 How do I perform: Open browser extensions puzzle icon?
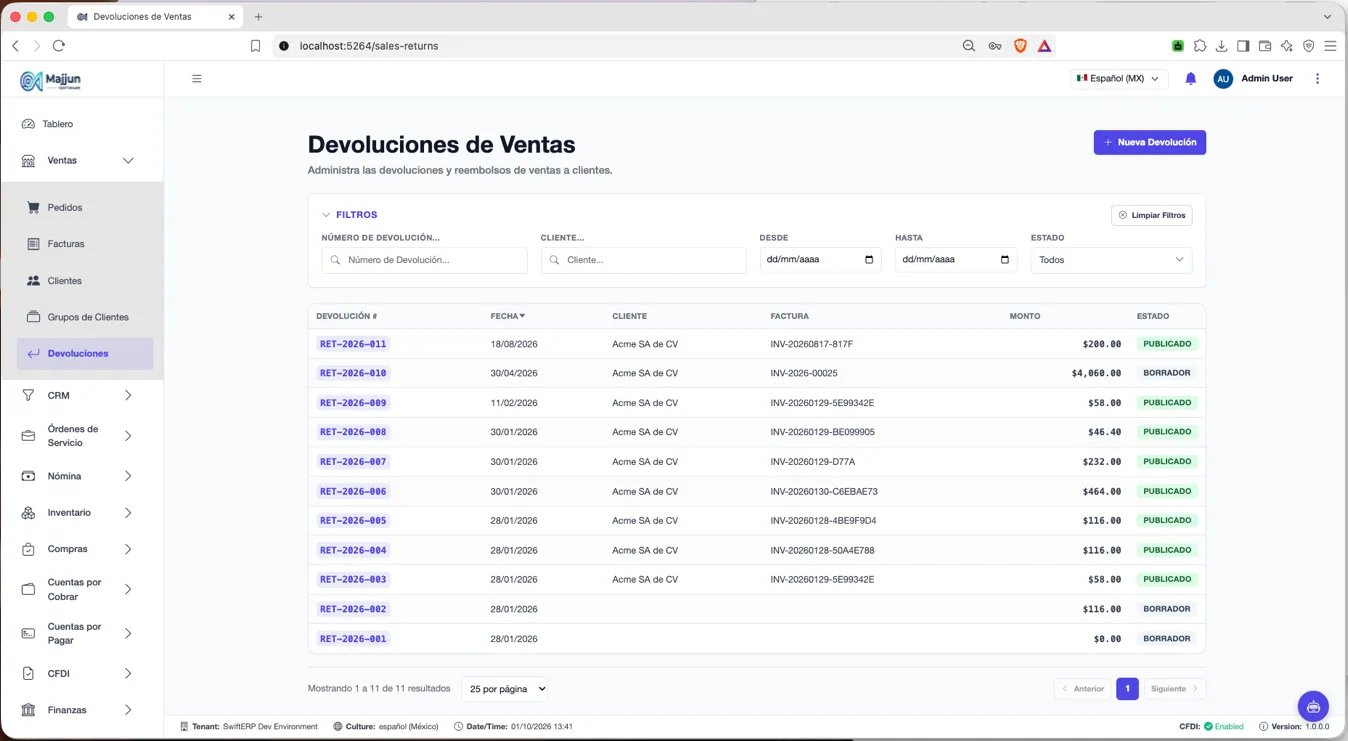pyautogui.click(x=1200, y=46)
